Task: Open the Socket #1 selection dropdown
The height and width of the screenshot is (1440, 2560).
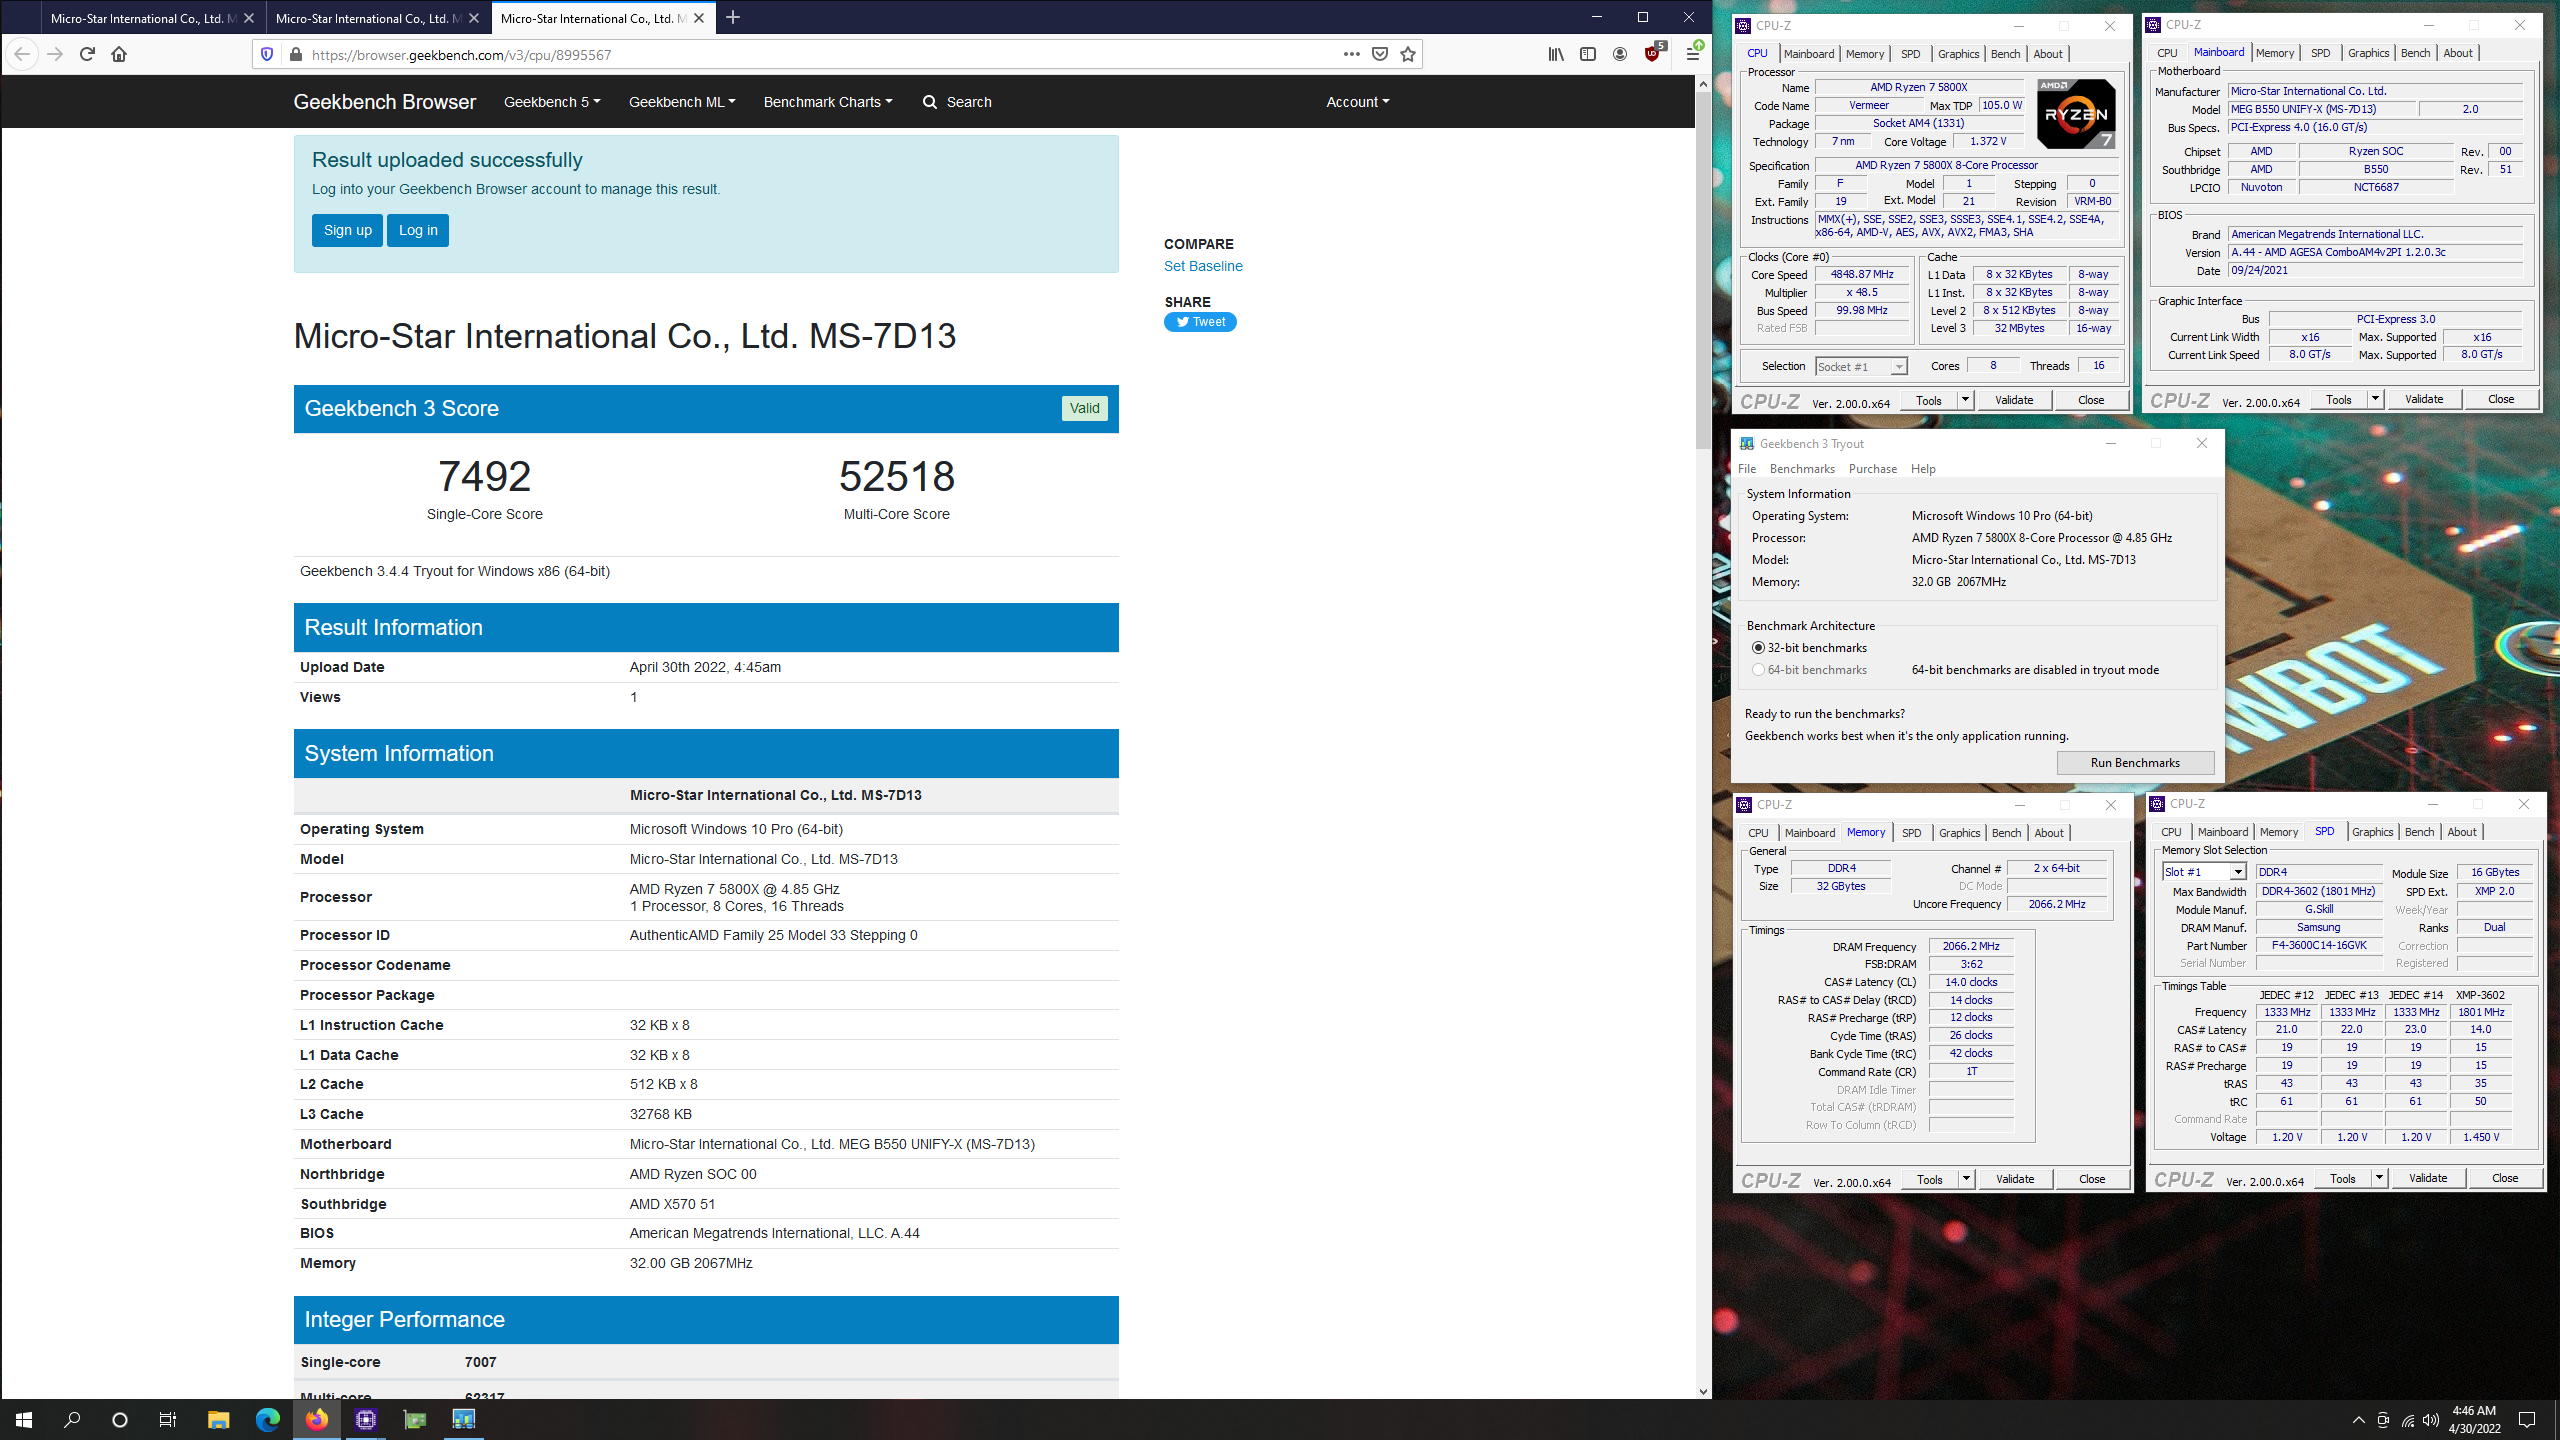Action: tap(1861, 367)
